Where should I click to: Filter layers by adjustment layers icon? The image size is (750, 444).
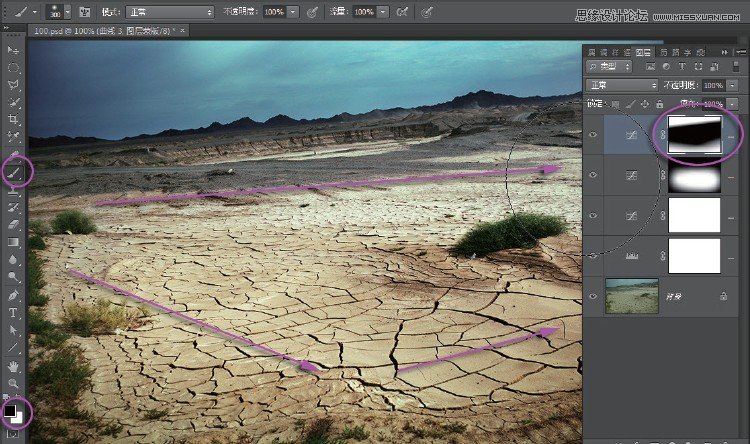(x=666, y=67)
